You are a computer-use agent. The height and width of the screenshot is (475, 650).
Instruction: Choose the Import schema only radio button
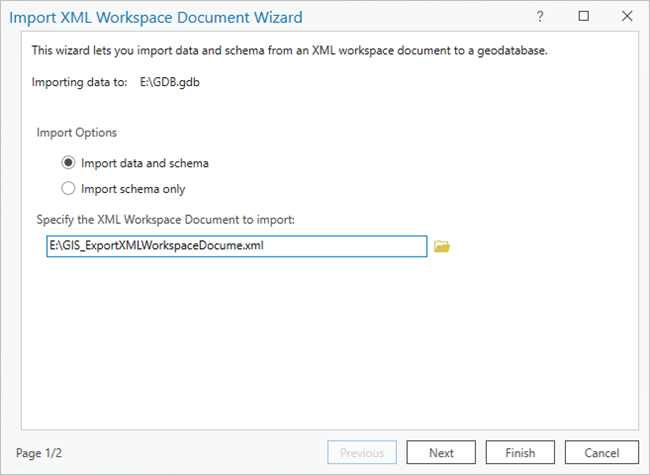tap(69, 188)
